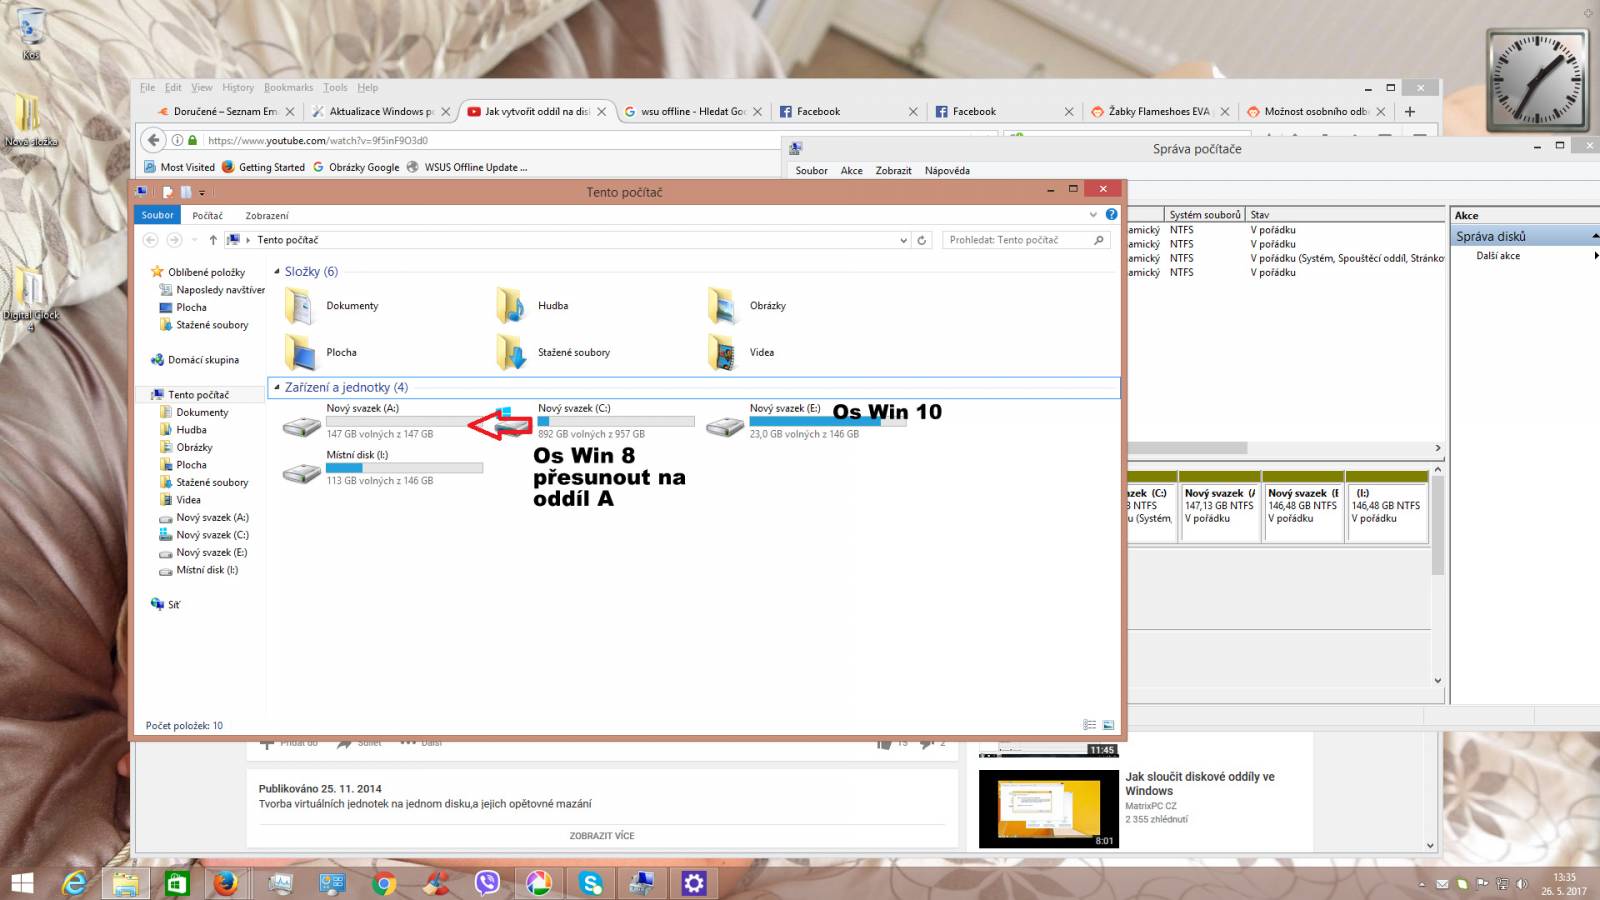Click into the Prohledat: Tento počítač search box

click(1026, 240)
